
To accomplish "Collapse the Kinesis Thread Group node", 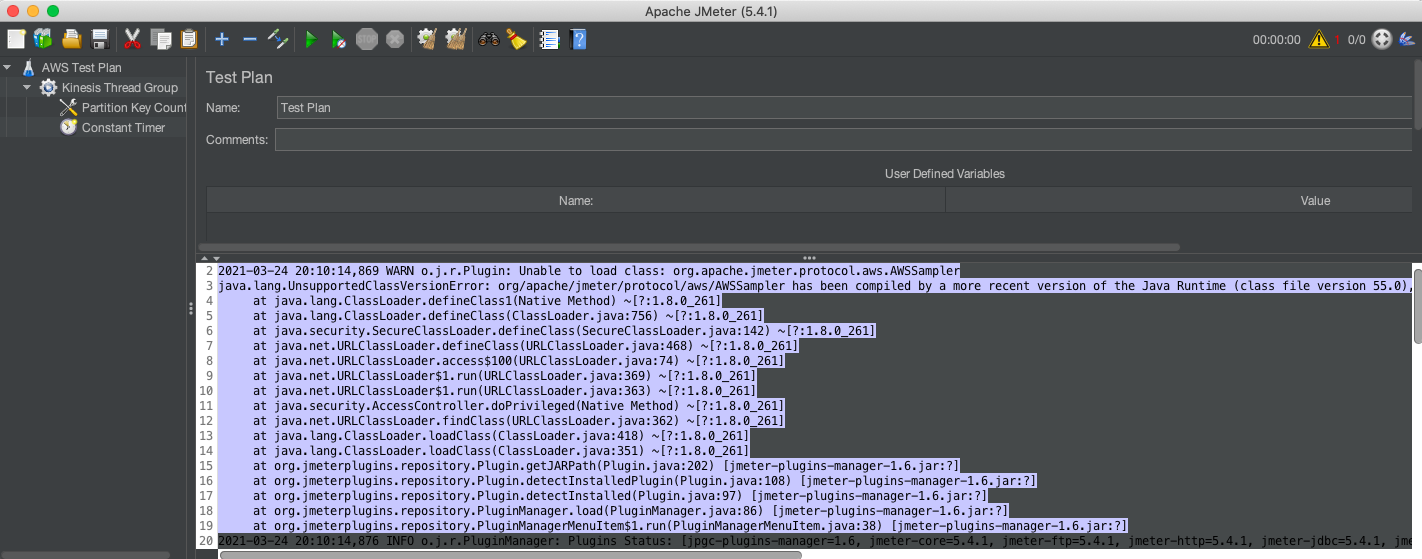I will click(28, 87).
